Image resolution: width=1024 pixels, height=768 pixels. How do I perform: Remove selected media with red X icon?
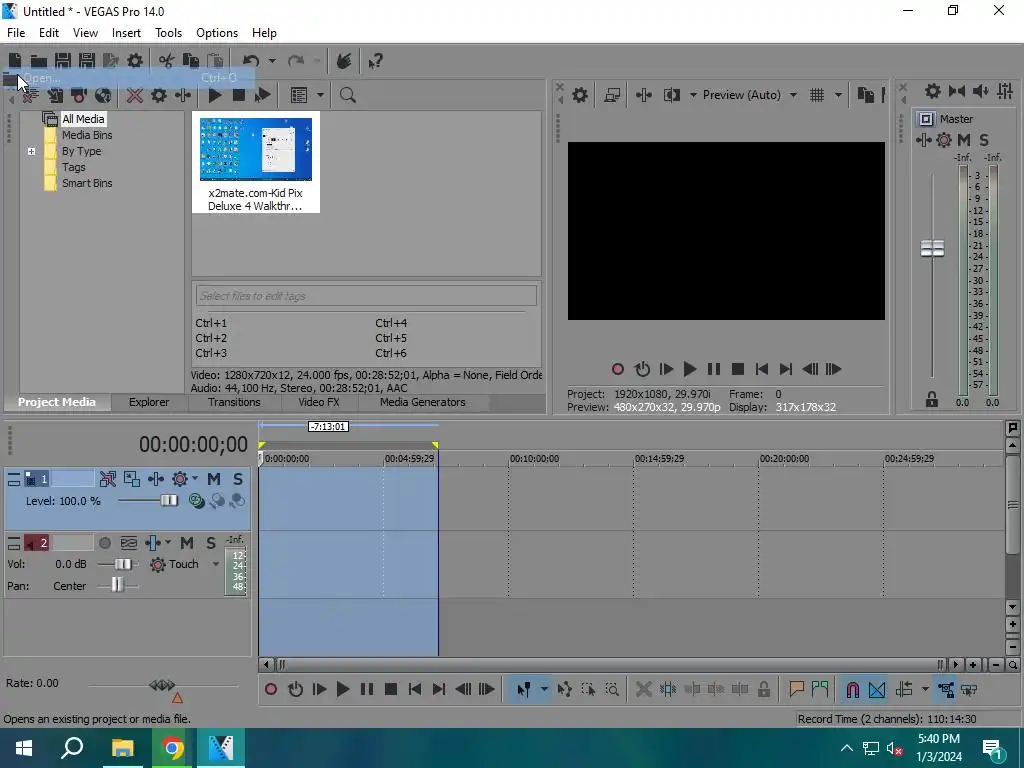[x=135, y=95]
